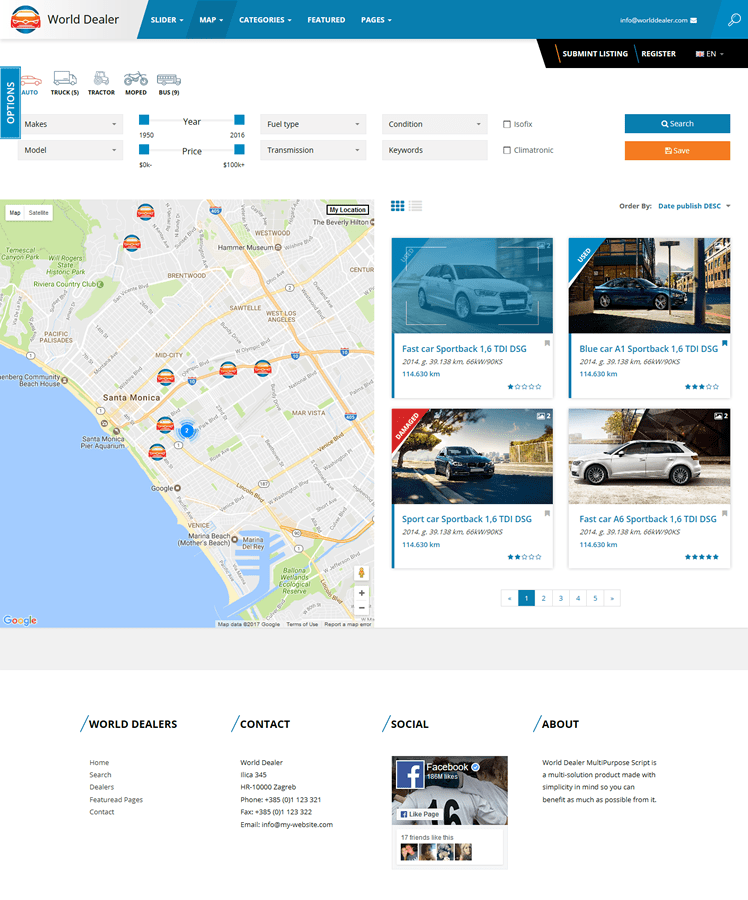Switch map to Map view
Screen dimensions: 748x900
pos(15,213)
